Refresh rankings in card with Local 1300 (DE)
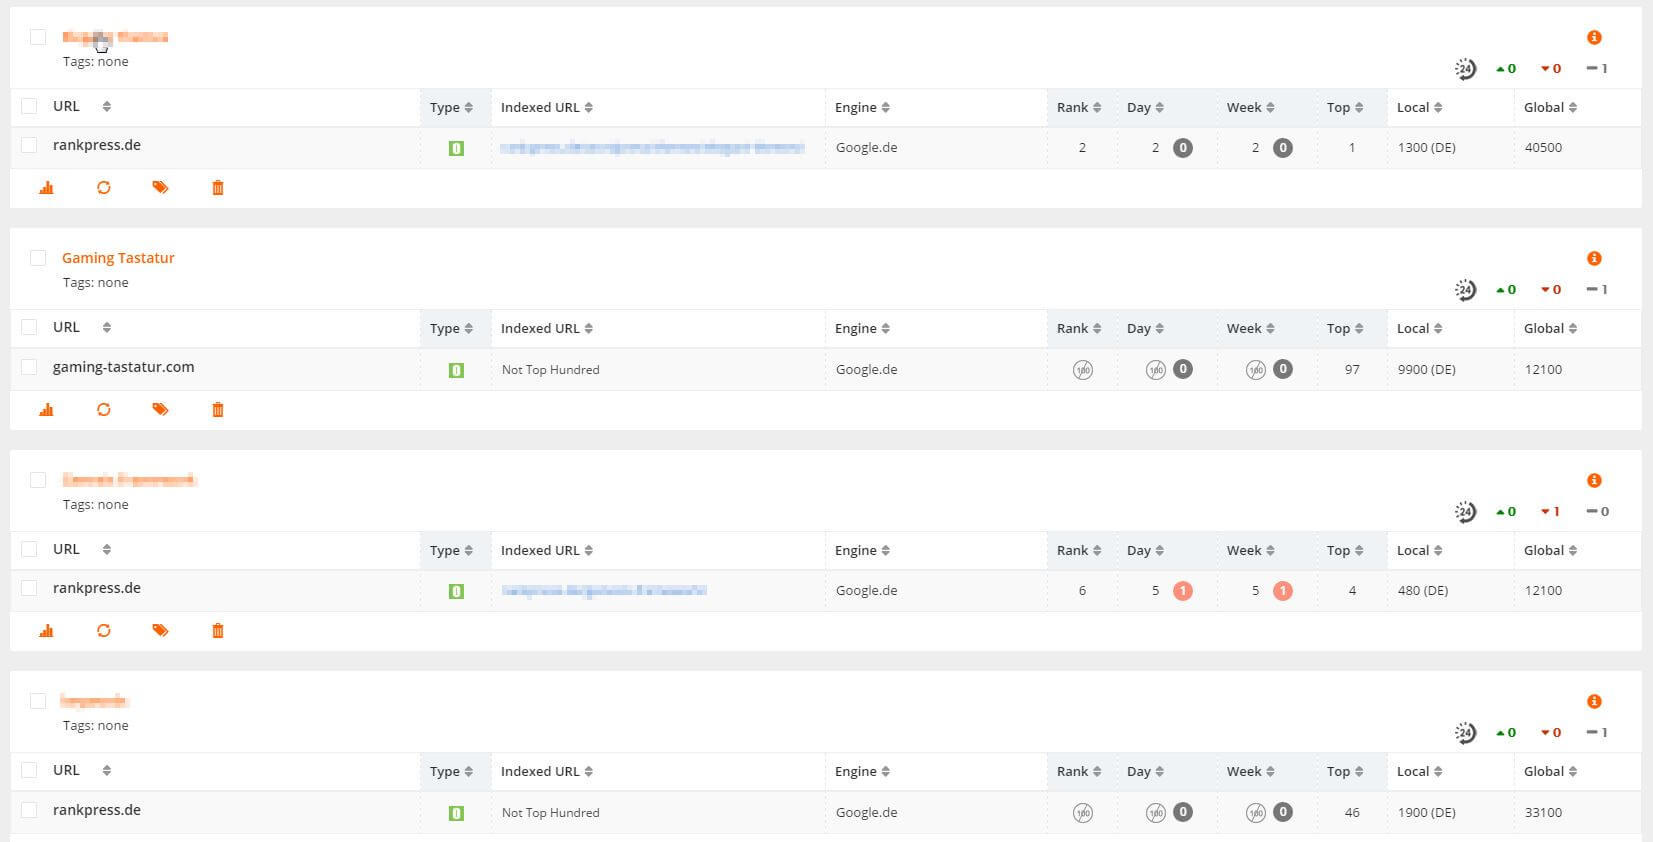Image resolution: width=1653 pixels, height=842 pixels. [104, 188]
